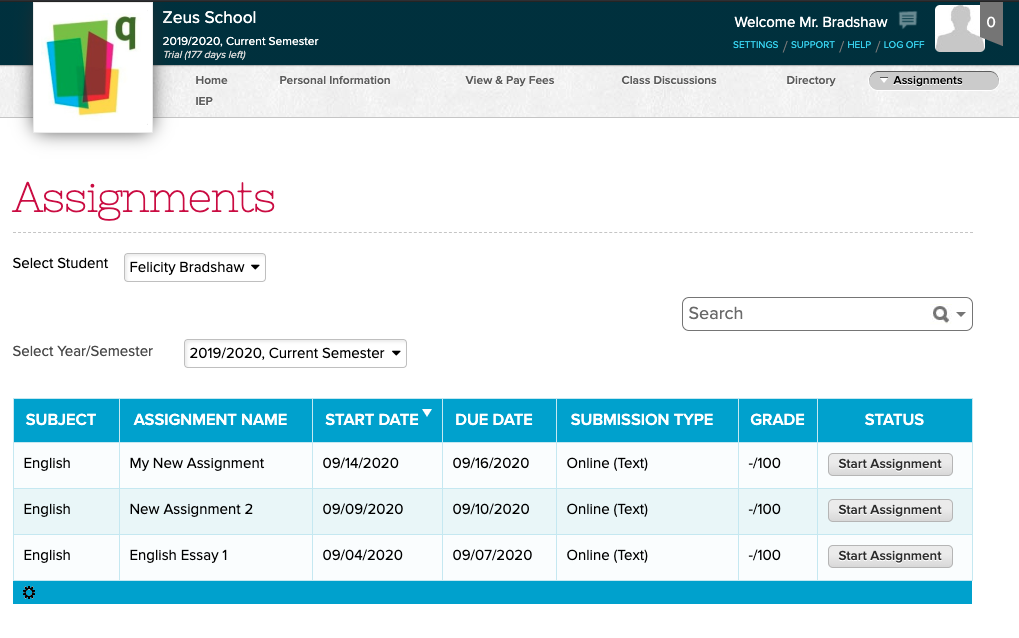Sort by the Grade column

pos(777,420)
